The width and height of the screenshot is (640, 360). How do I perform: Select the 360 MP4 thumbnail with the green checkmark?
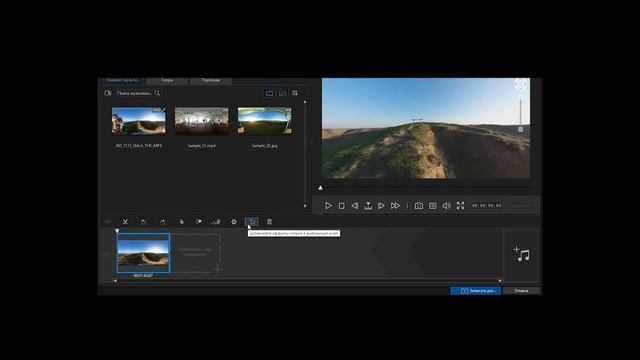pyautogui.click(x=139, y=121)
